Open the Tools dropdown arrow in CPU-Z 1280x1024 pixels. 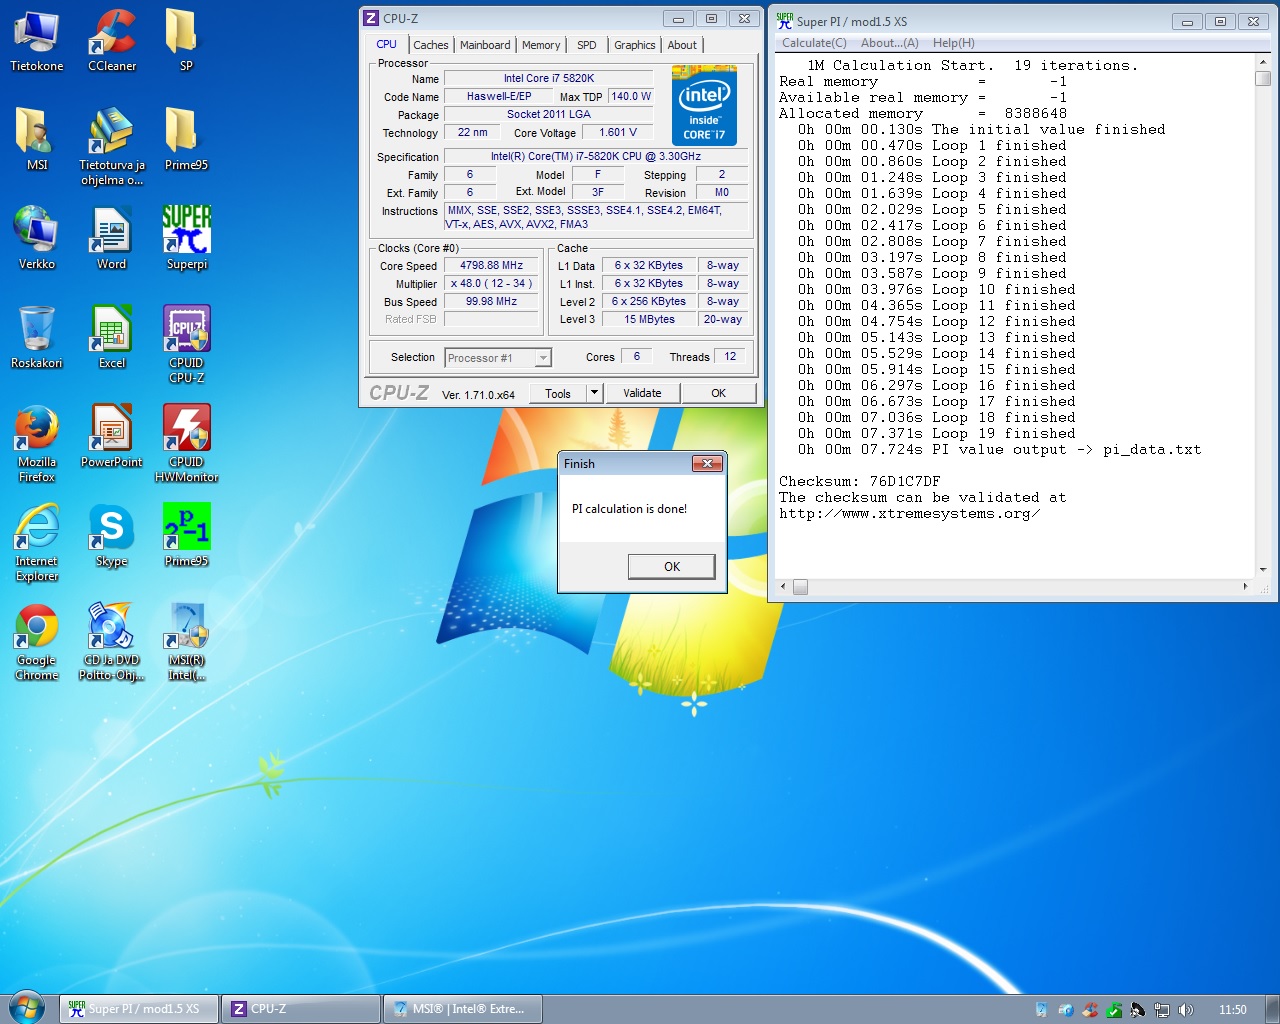click(x=594, y=393)
